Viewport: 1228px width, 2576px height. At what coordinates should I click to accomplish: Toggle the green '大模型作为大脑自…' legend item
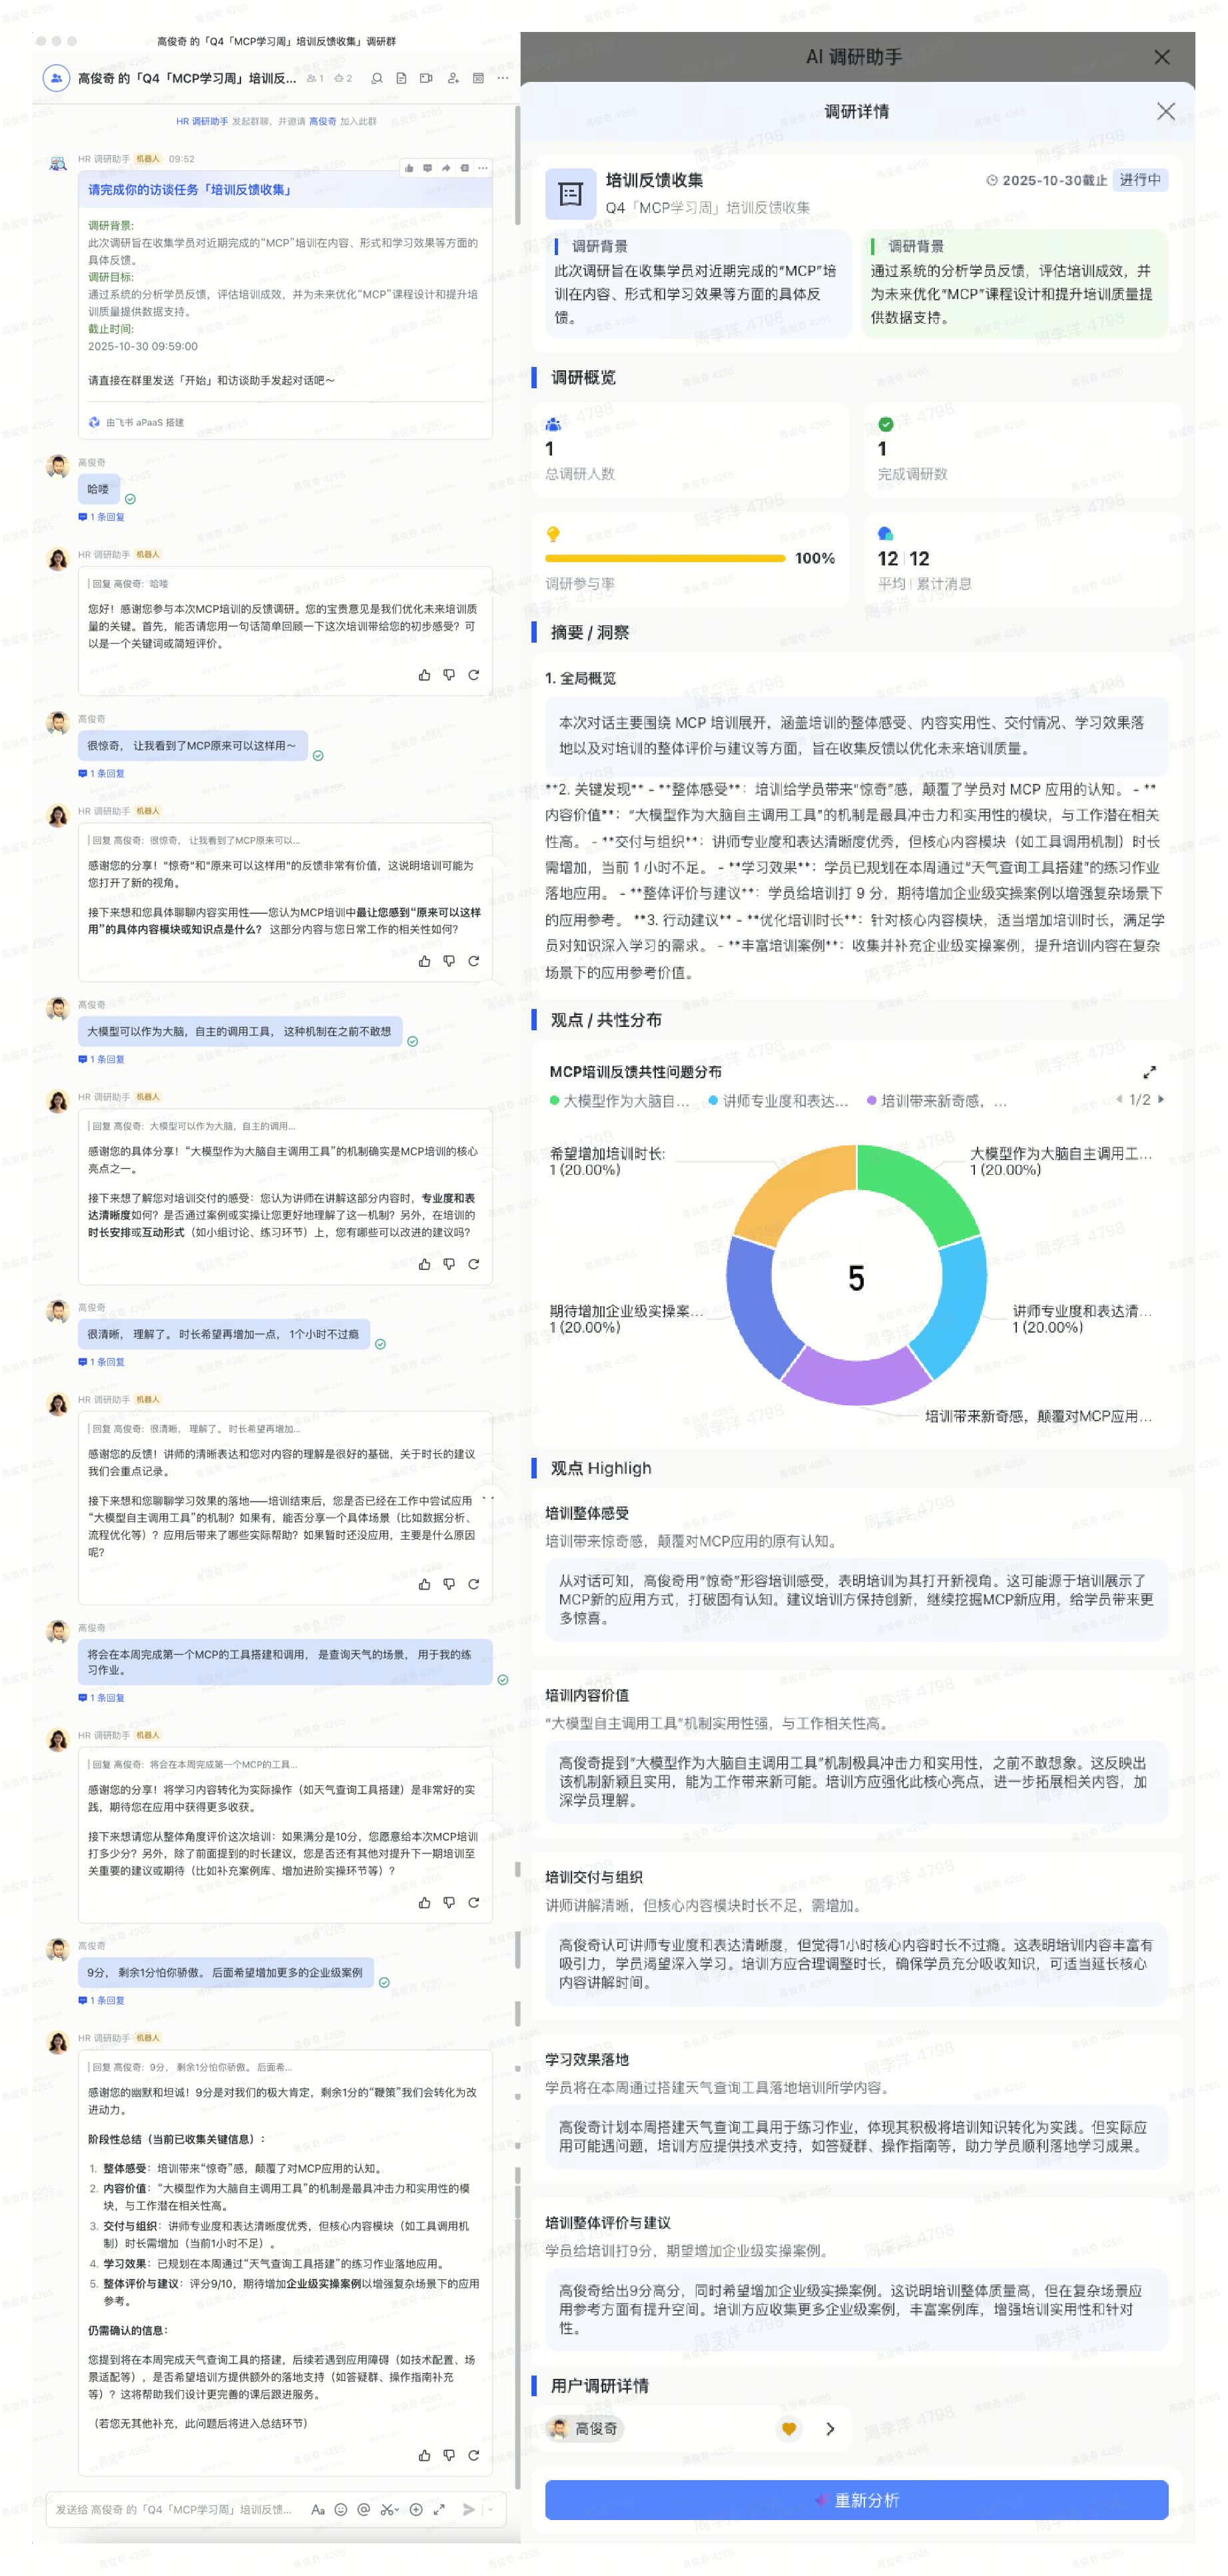click(620, 1101)
